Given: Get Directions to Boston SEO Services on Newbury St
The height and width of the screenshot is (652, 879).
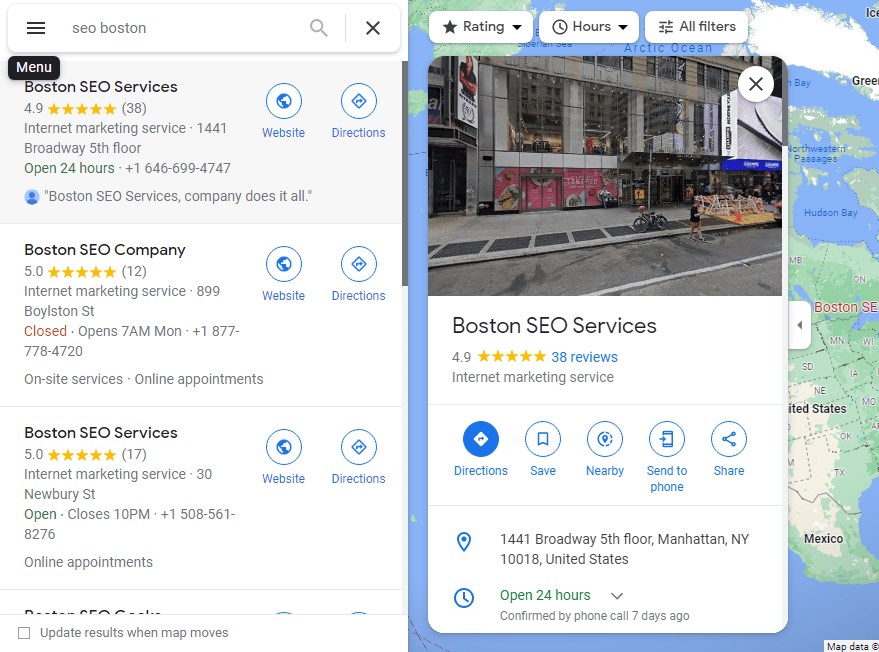Looking at the screenshot, I should tap(359, 457).
